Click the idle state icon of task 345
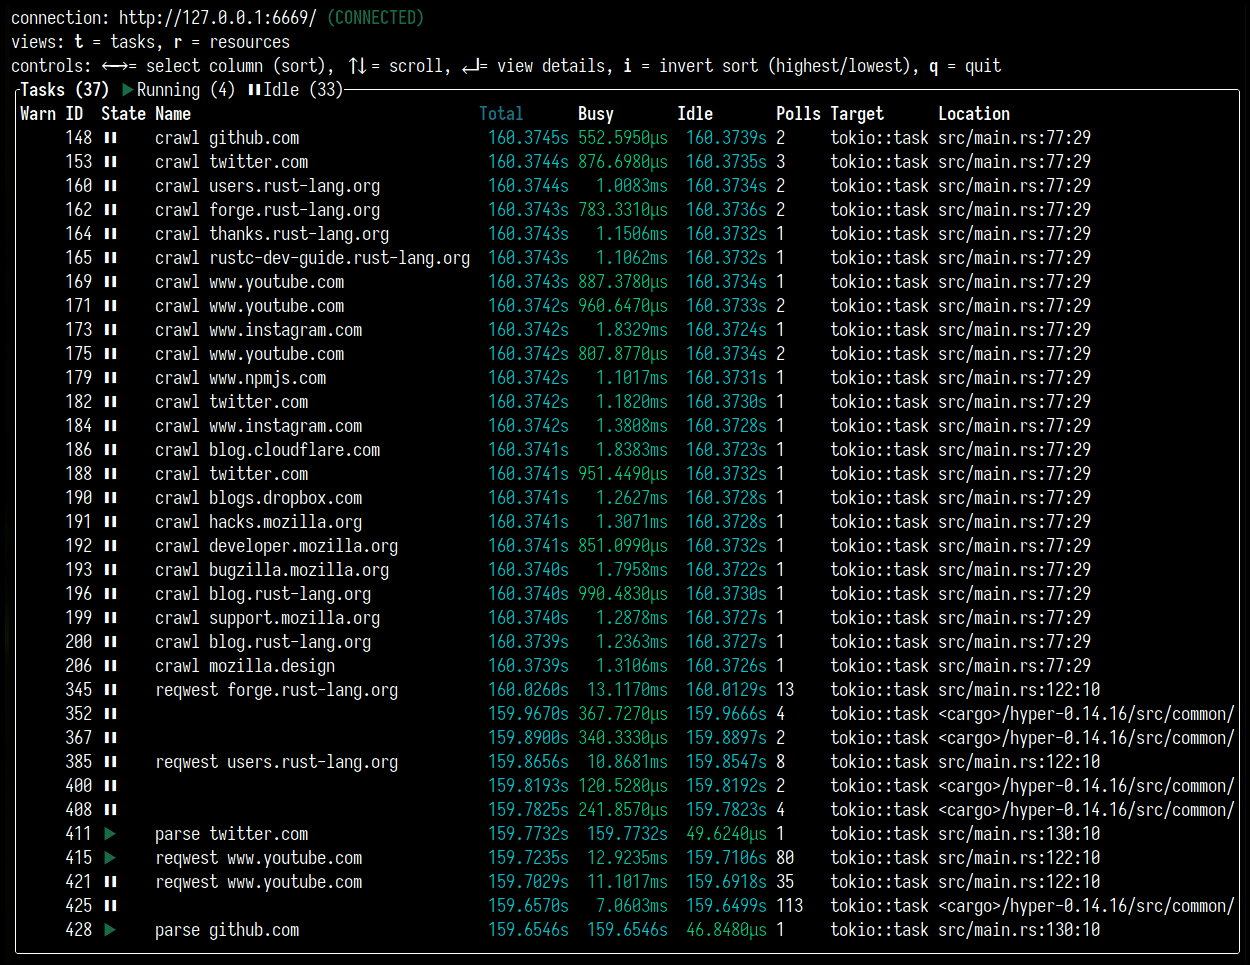 110,690
